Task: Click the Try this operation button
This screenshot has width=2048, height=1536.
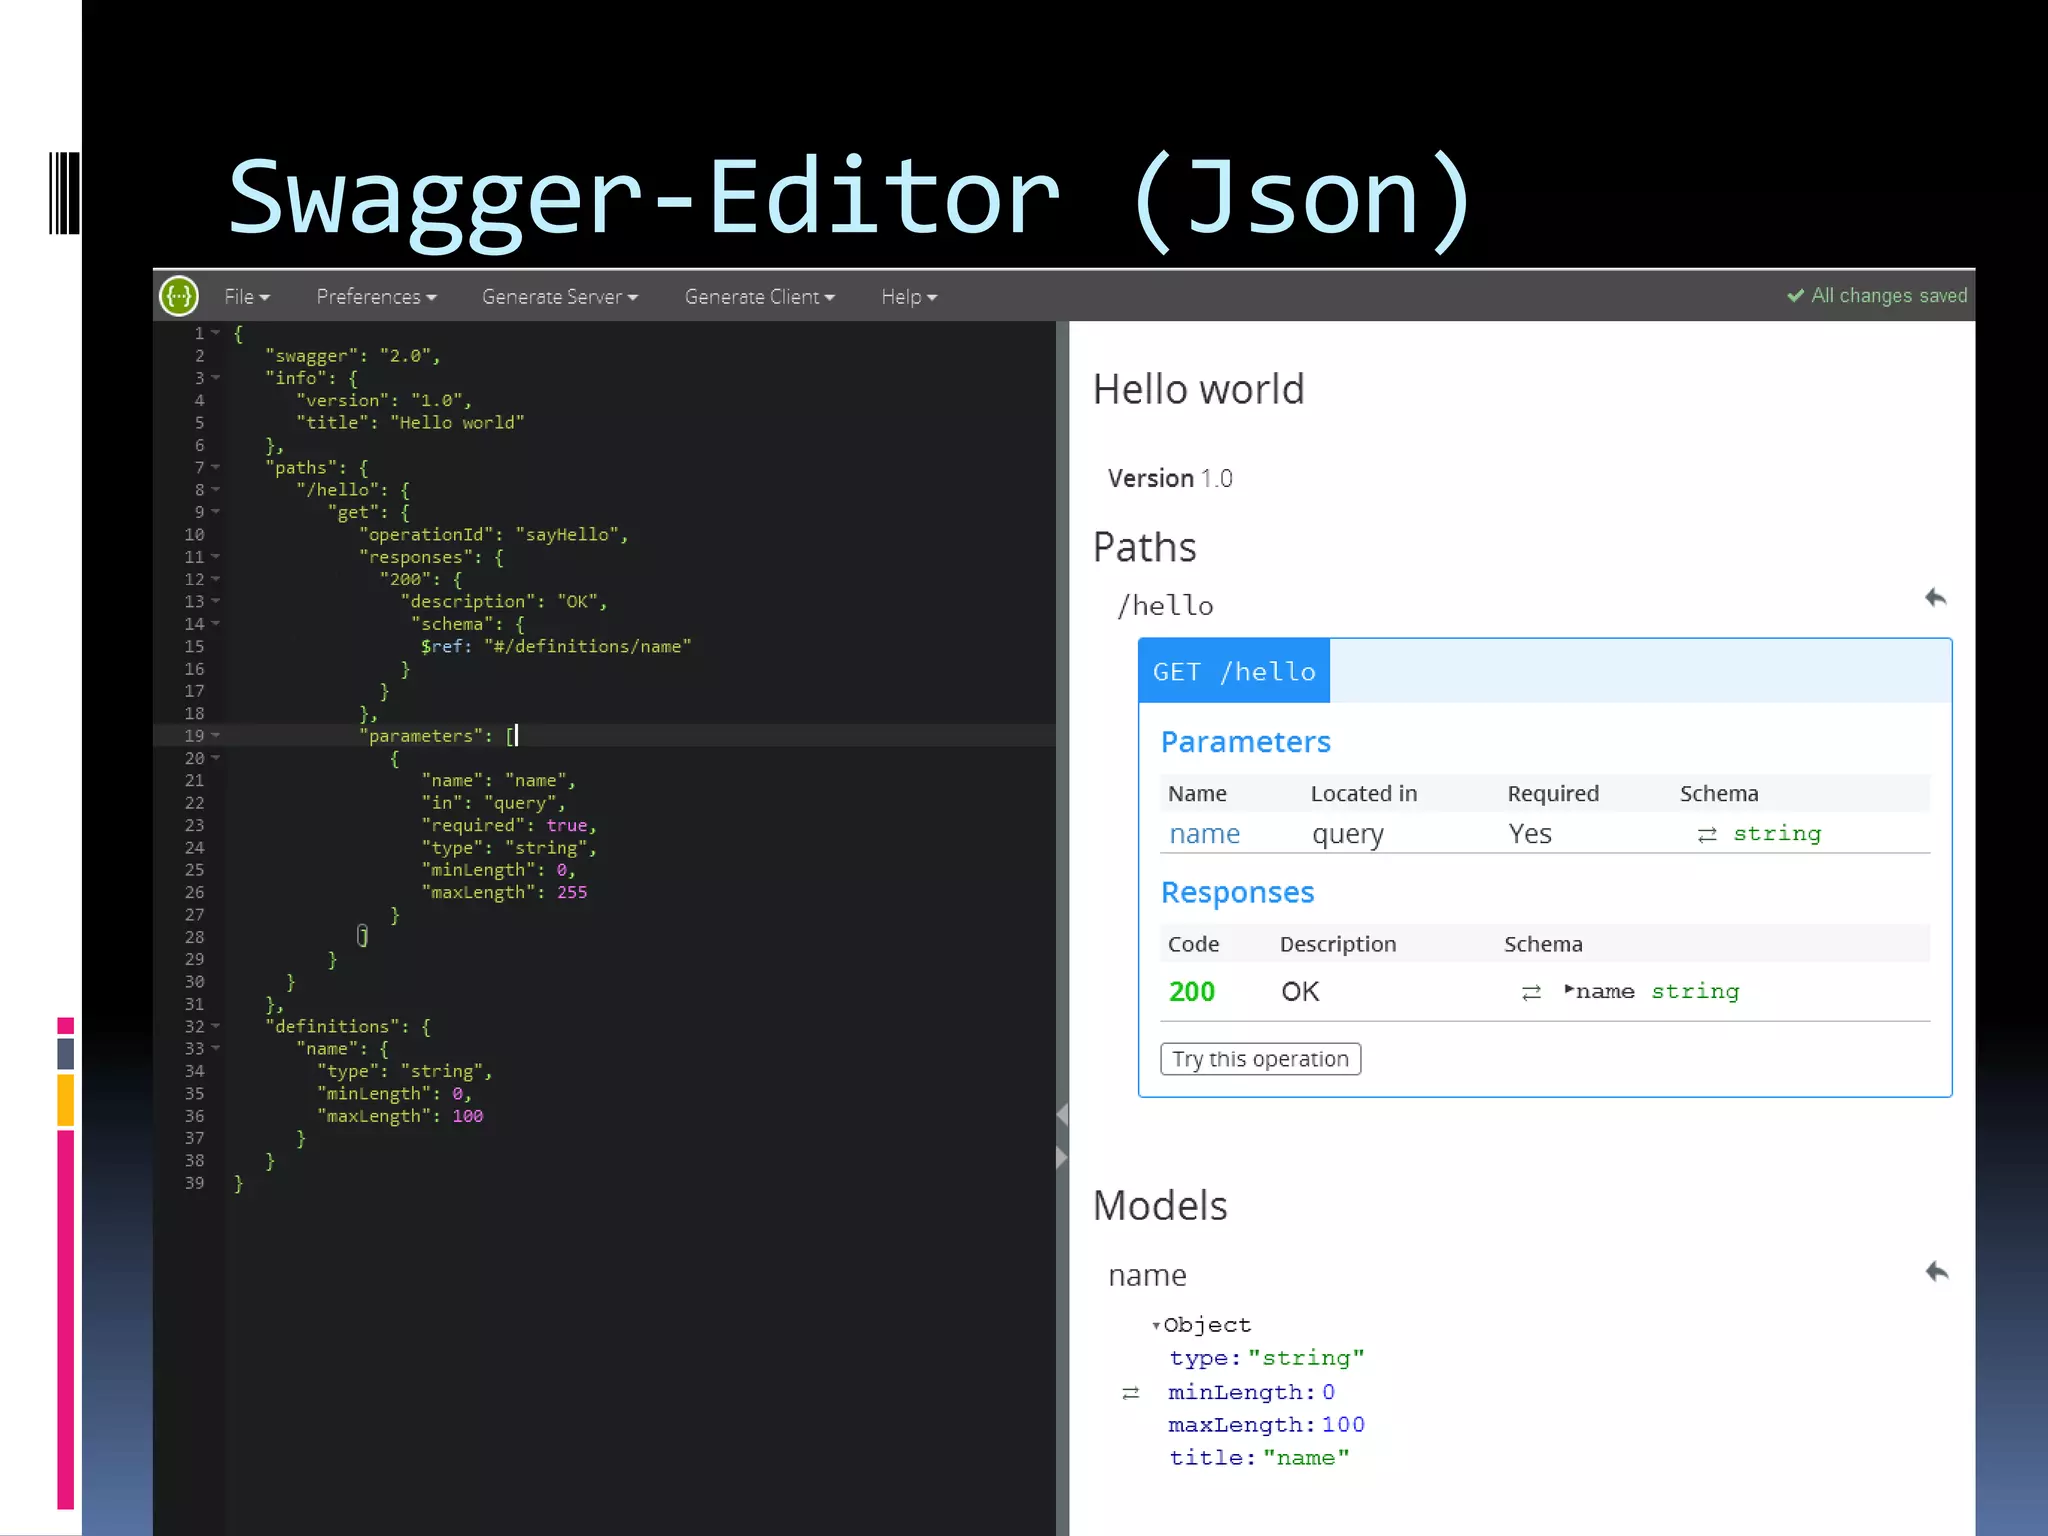Action: click(x=1260, y=1059)
